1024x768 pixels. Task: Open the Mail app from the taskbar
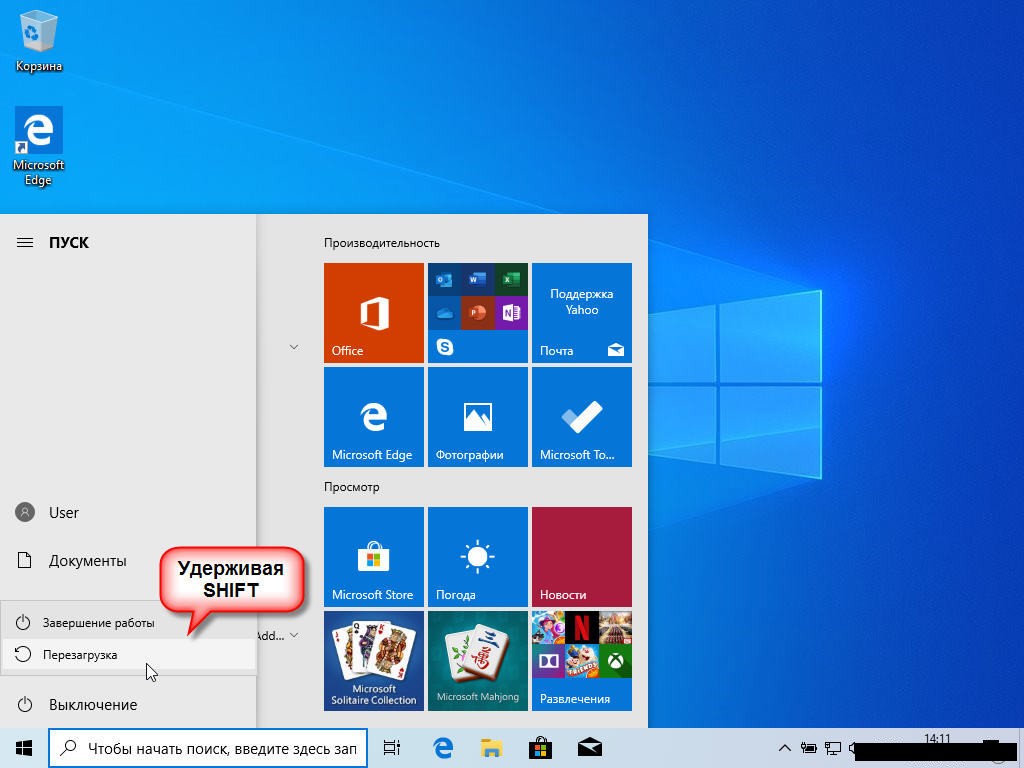[590, 748]
